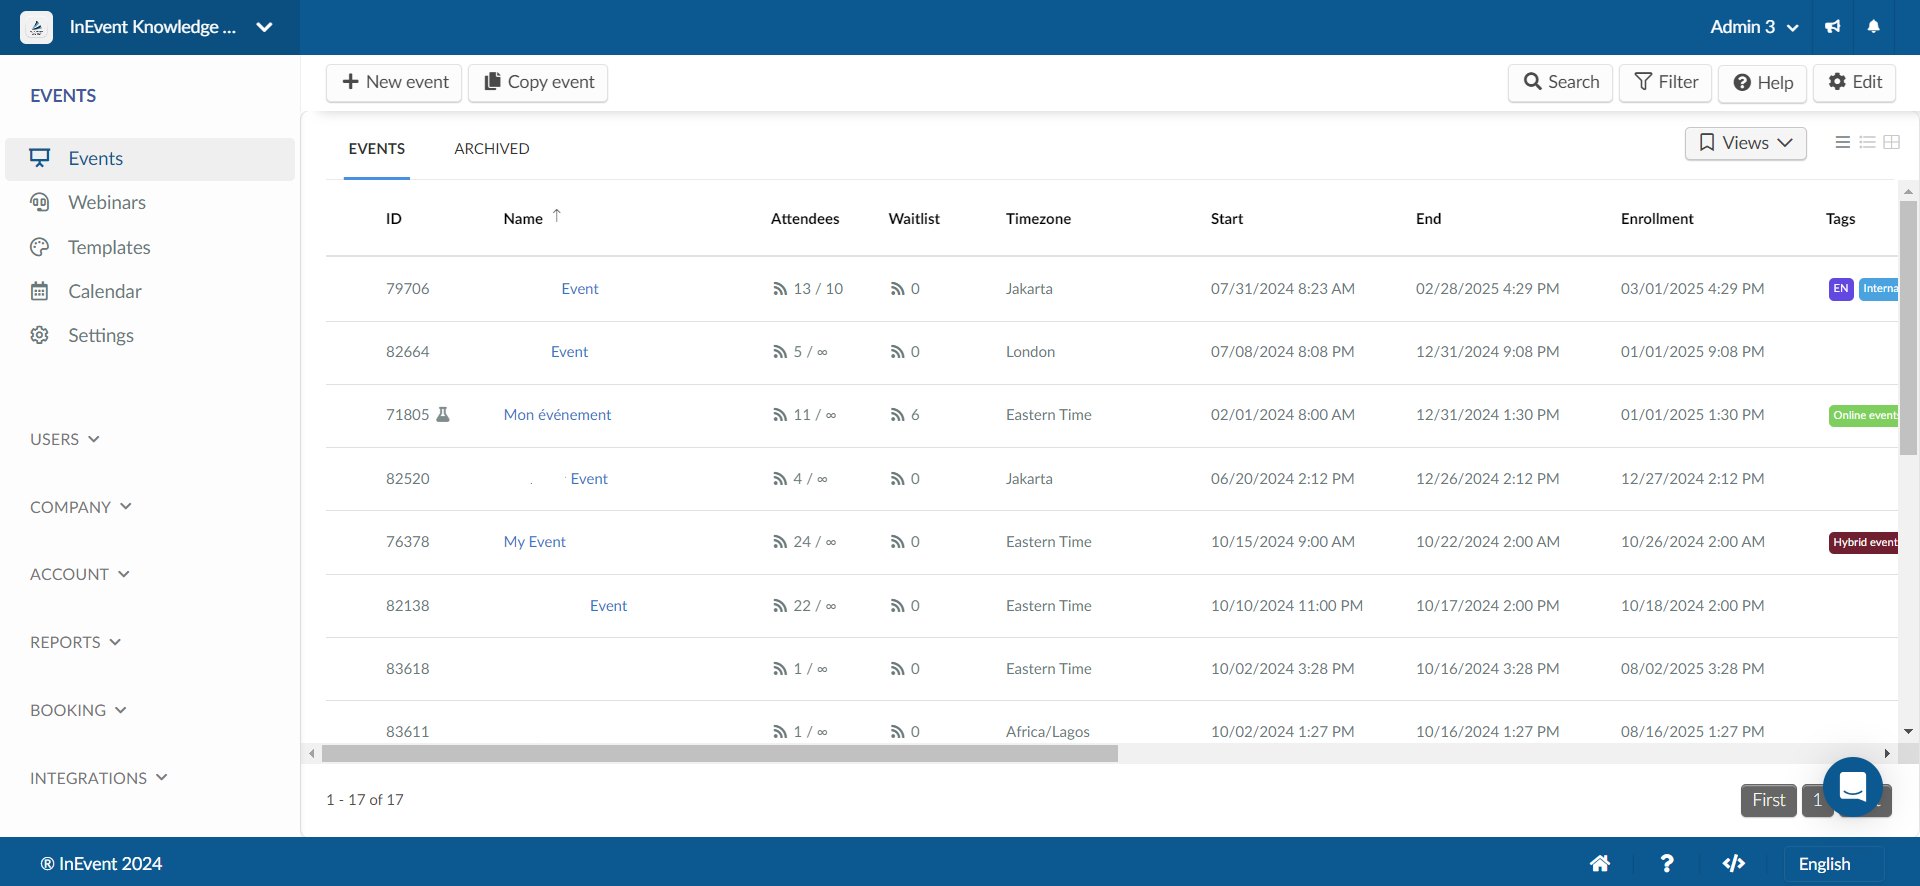Expand the REPORTS sidebar section

click(x=76, y=642)
